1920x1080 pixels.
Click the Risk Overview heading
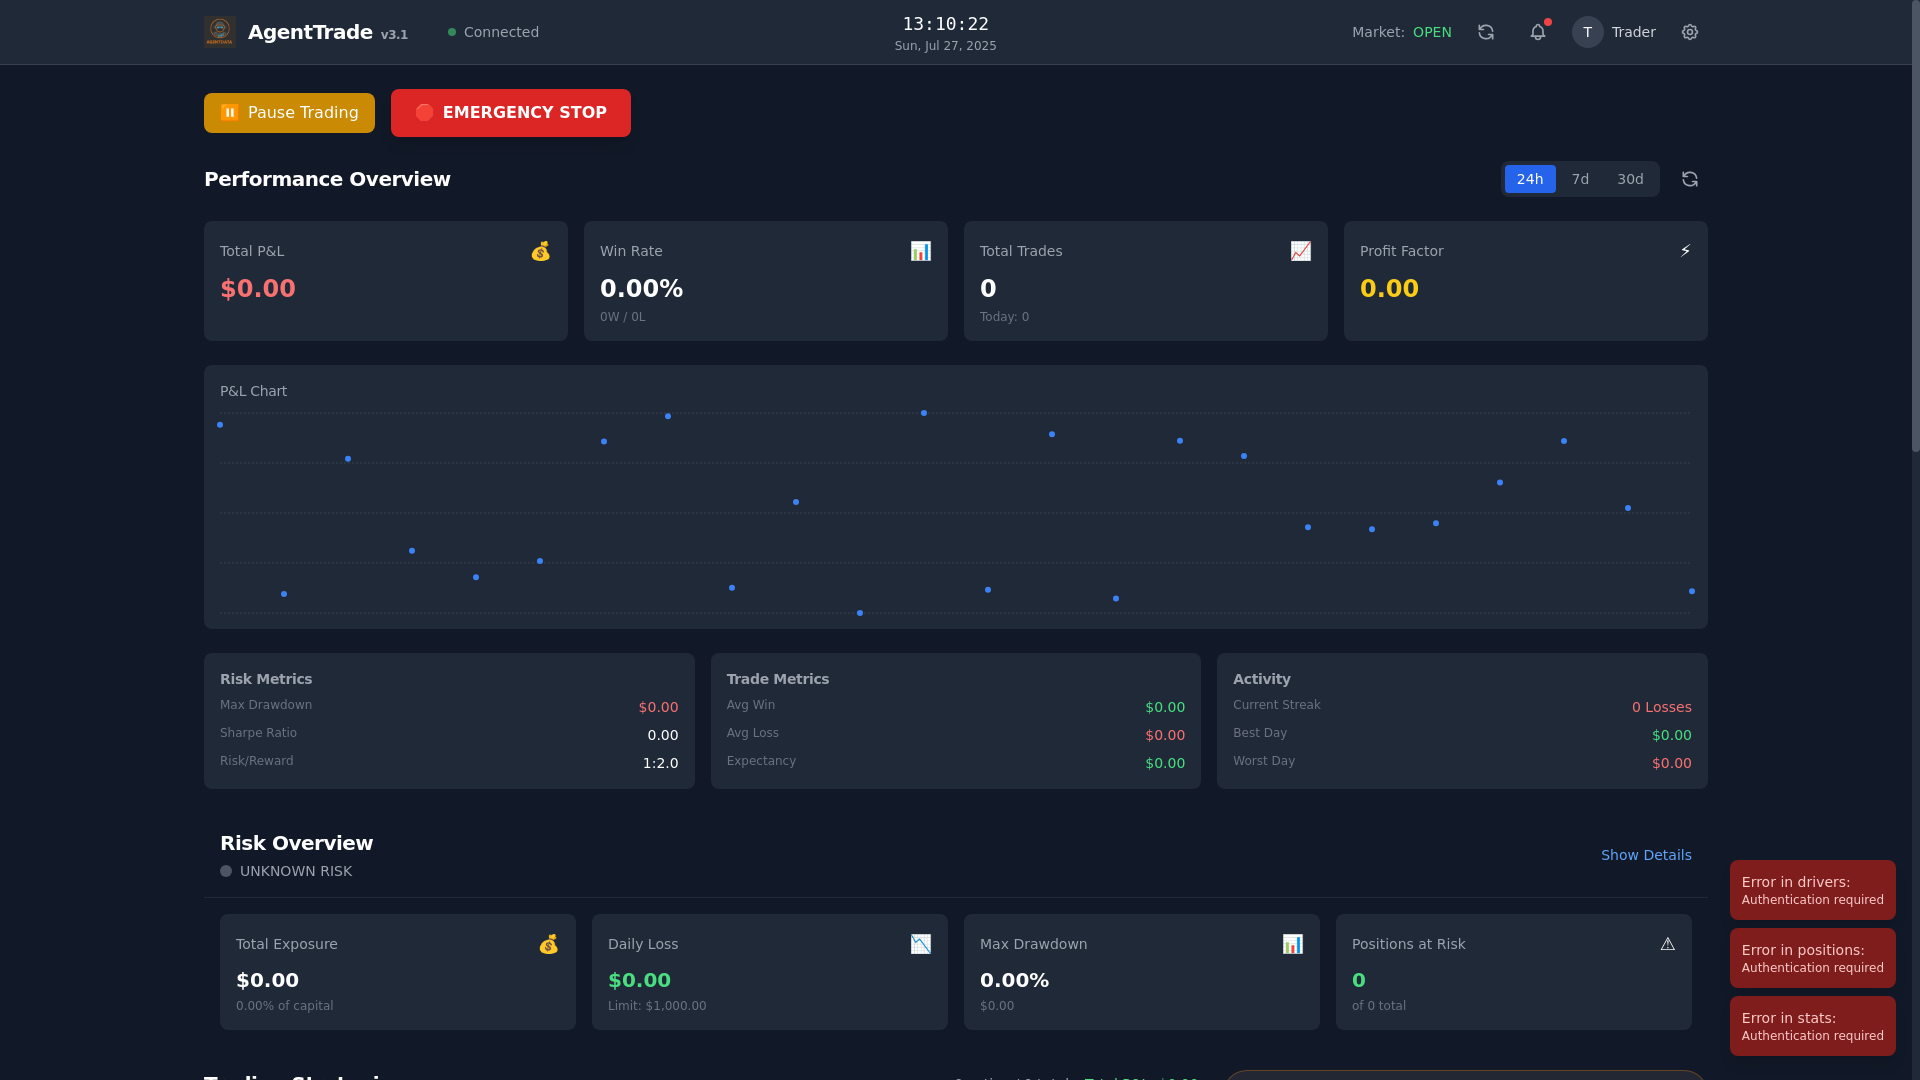pyautogui.click(x=296, y=843)
